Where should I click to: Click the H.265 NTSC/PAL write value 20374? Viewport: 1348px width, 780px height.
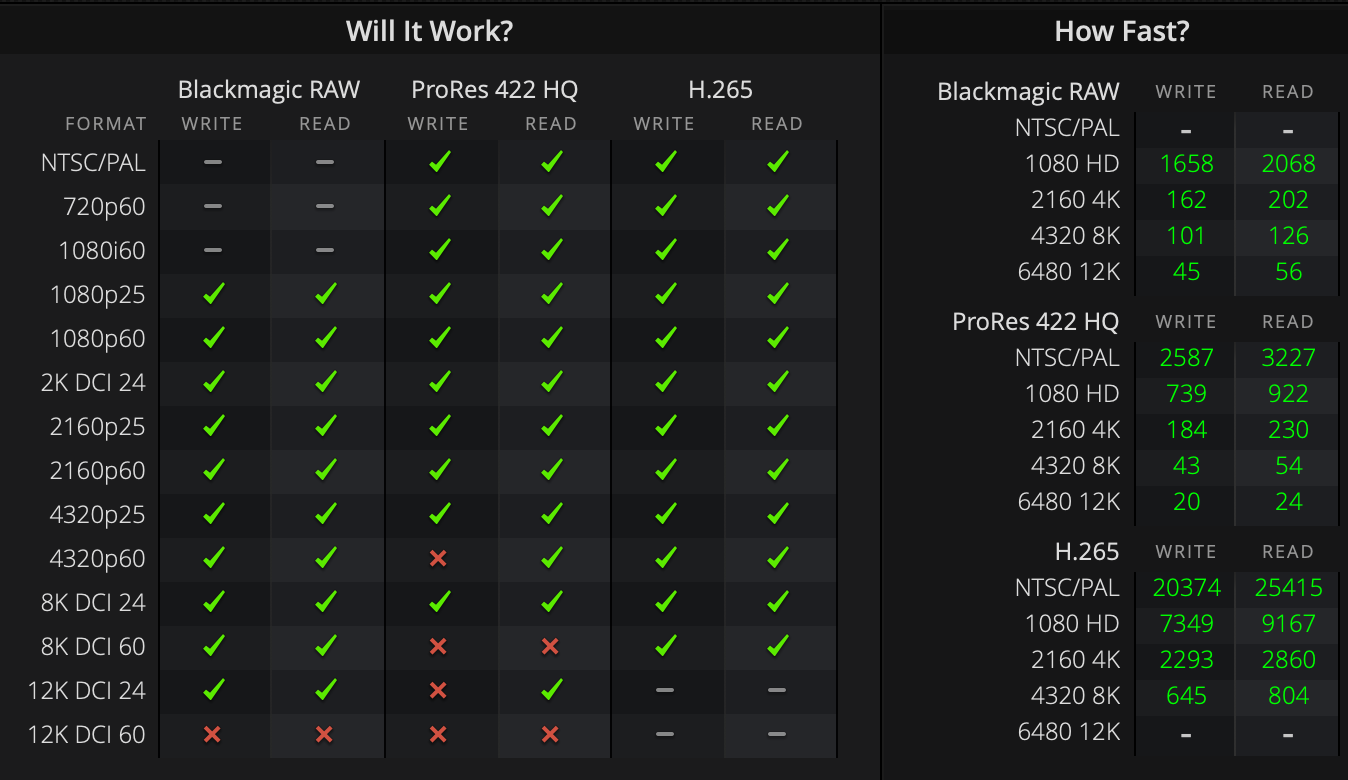pyautogui.click(x=1186, y=588)
